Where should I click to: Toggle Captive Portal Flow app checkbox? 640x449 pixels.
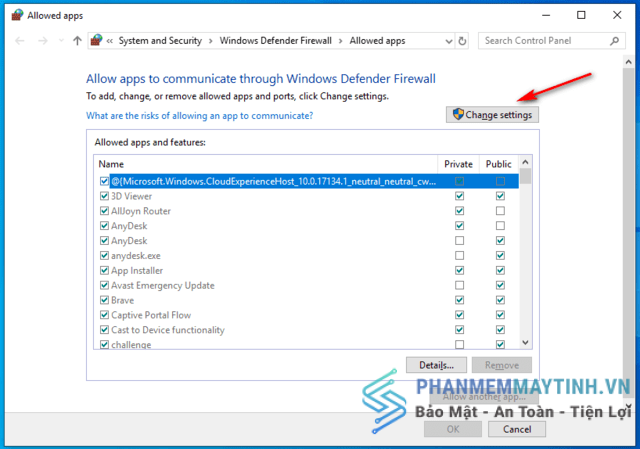104,315
